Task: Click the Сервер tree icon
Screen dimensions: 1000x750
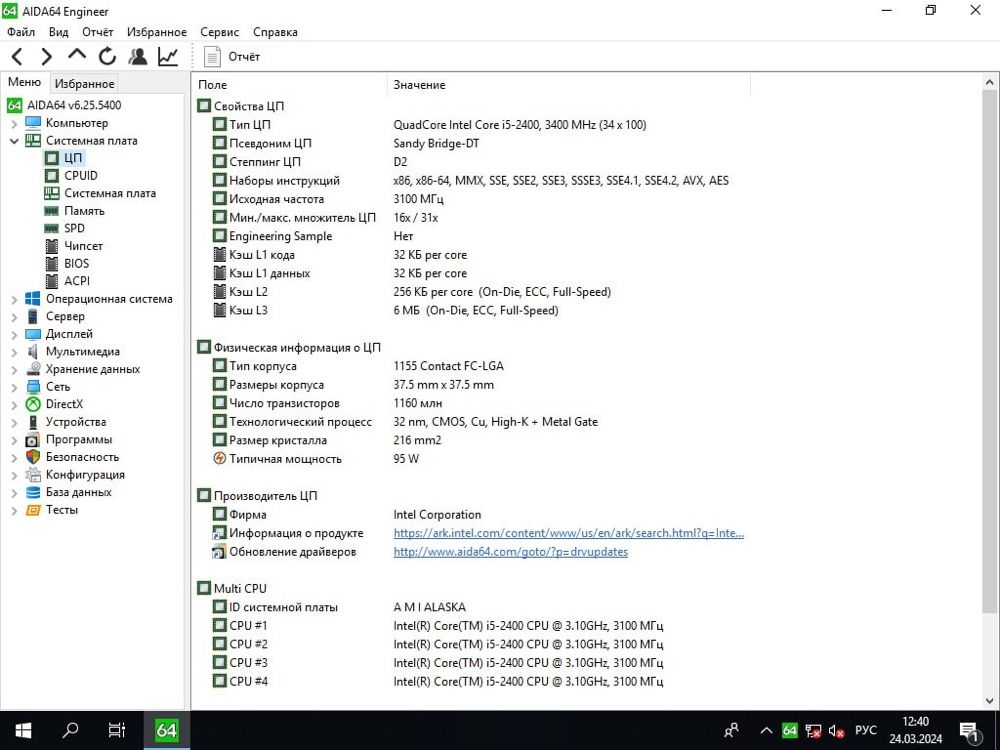Action: pyautogui.click(x=33, y=316)
